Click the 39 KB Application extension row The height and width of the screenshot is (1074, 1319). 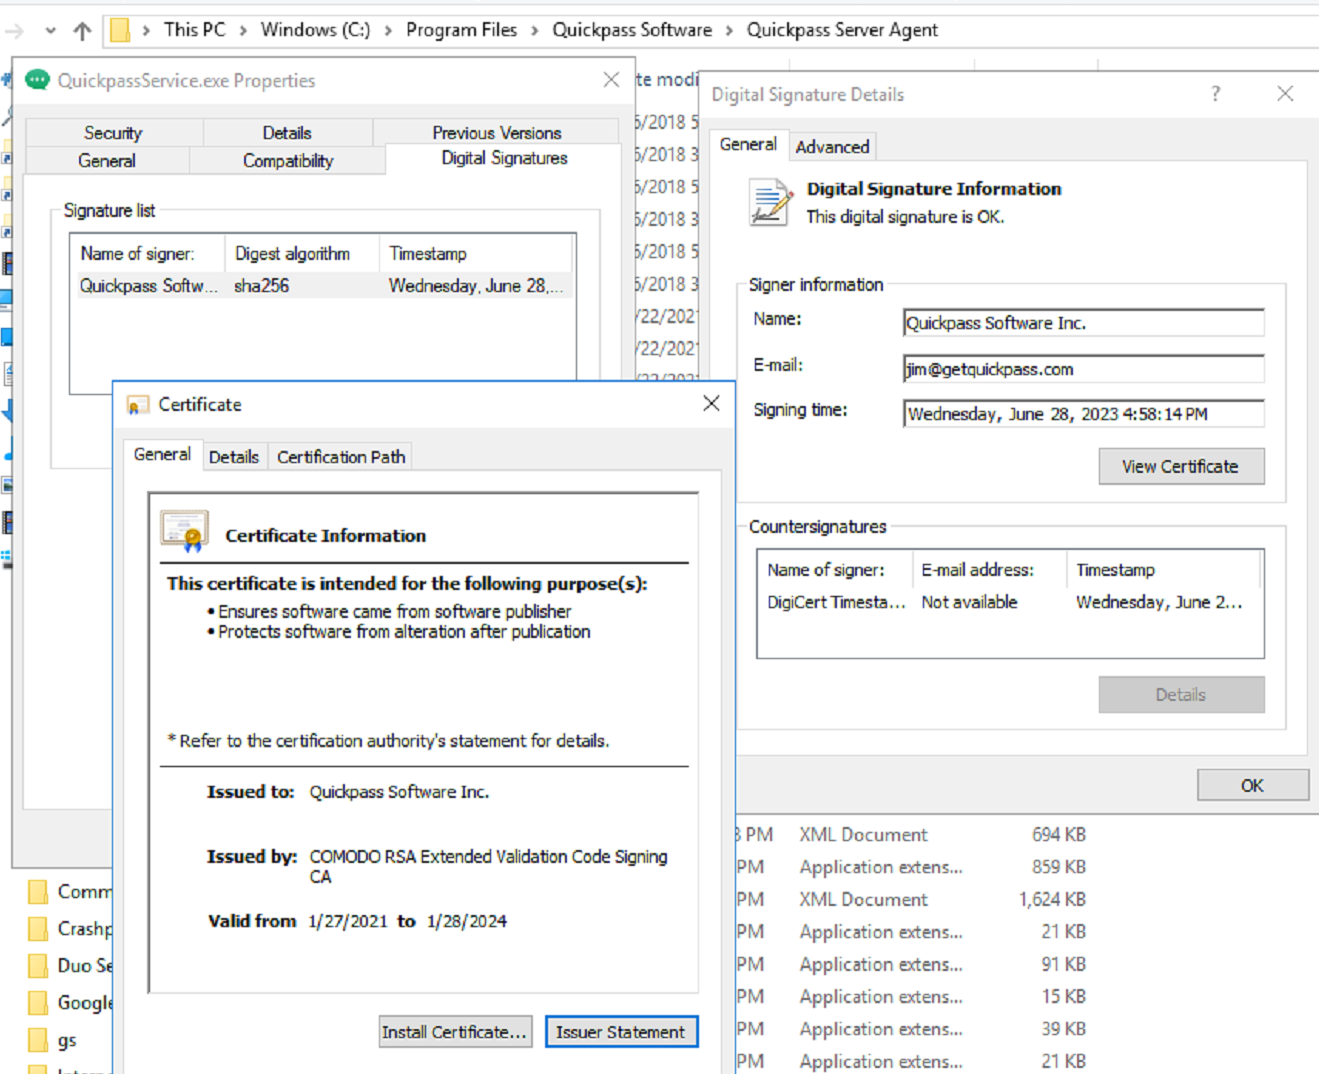(x=912, y=1029)
